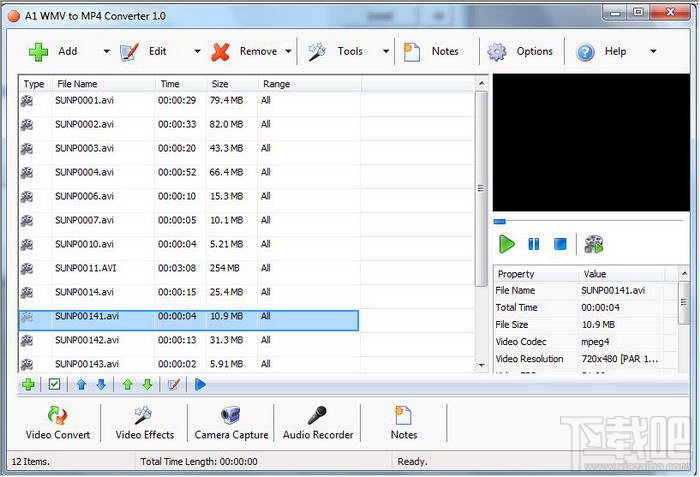Switch to the Camera Capture tab
This screenshot has width=700, height=477.
click(x=231, y=423)
